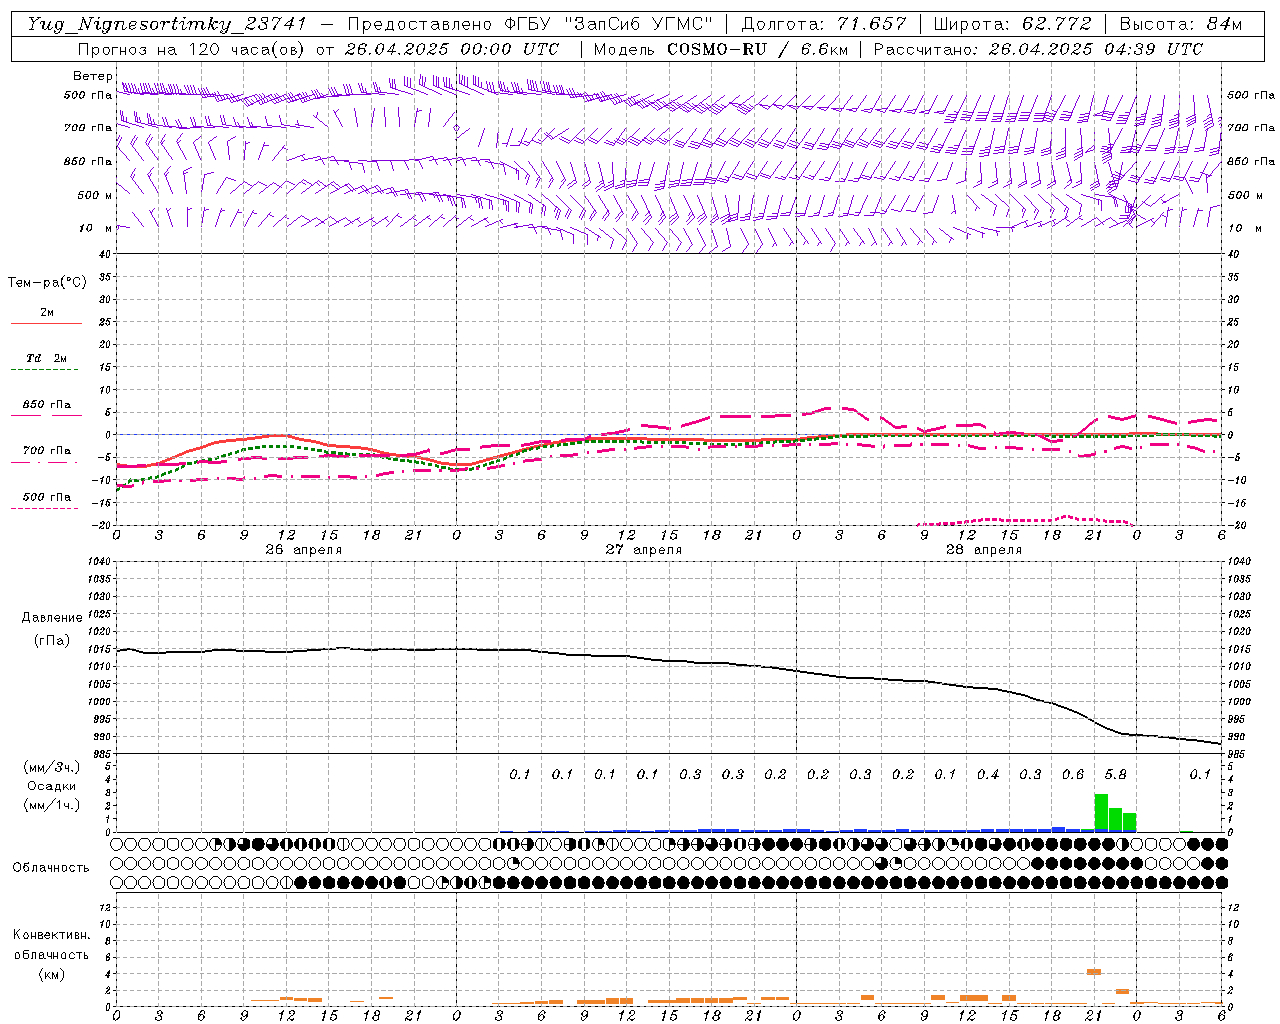
Task: Click the "28 апреля" date label
Action: (x=984, y=550)
